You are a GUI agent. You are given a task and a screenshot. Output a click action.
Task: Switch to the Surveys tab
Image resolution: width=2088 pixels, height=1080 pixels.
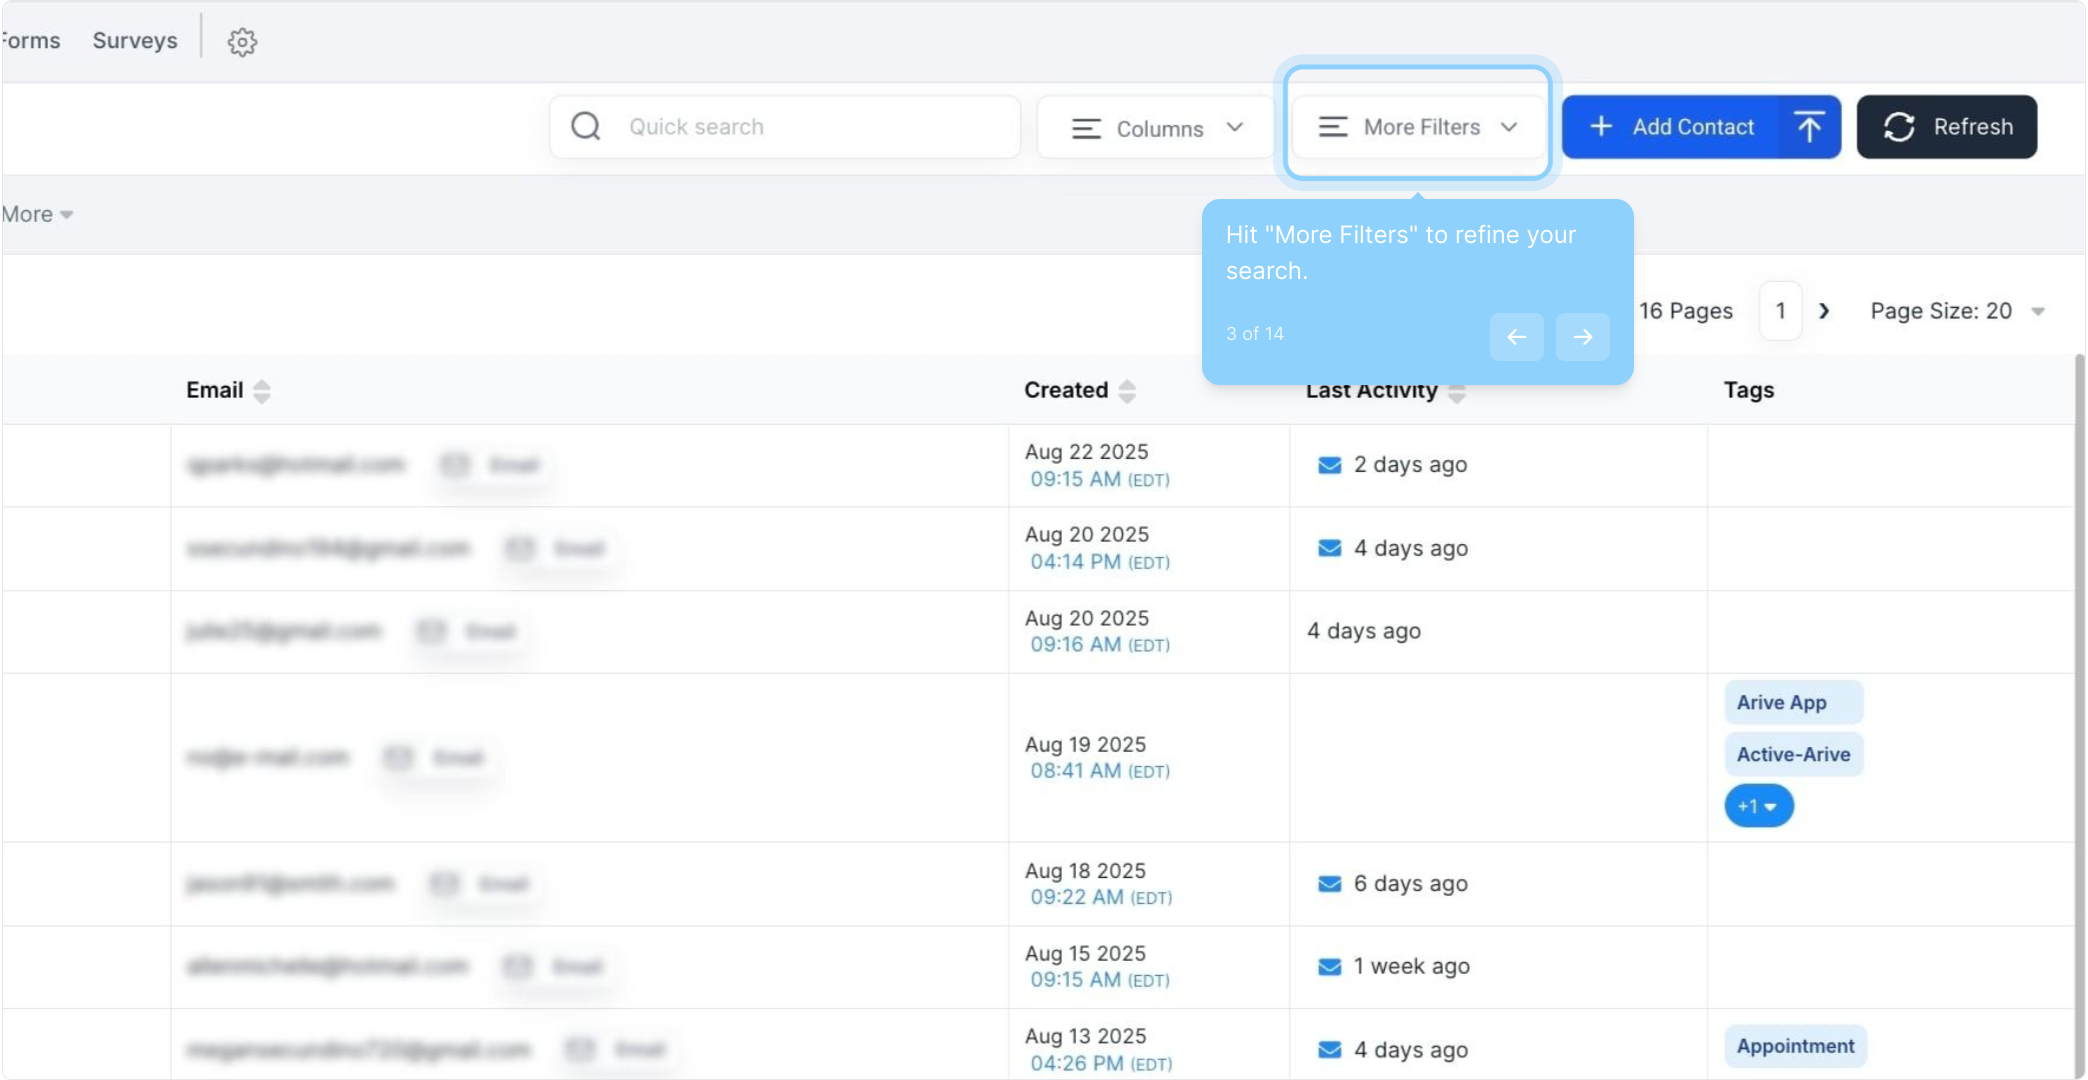[135, 41]
